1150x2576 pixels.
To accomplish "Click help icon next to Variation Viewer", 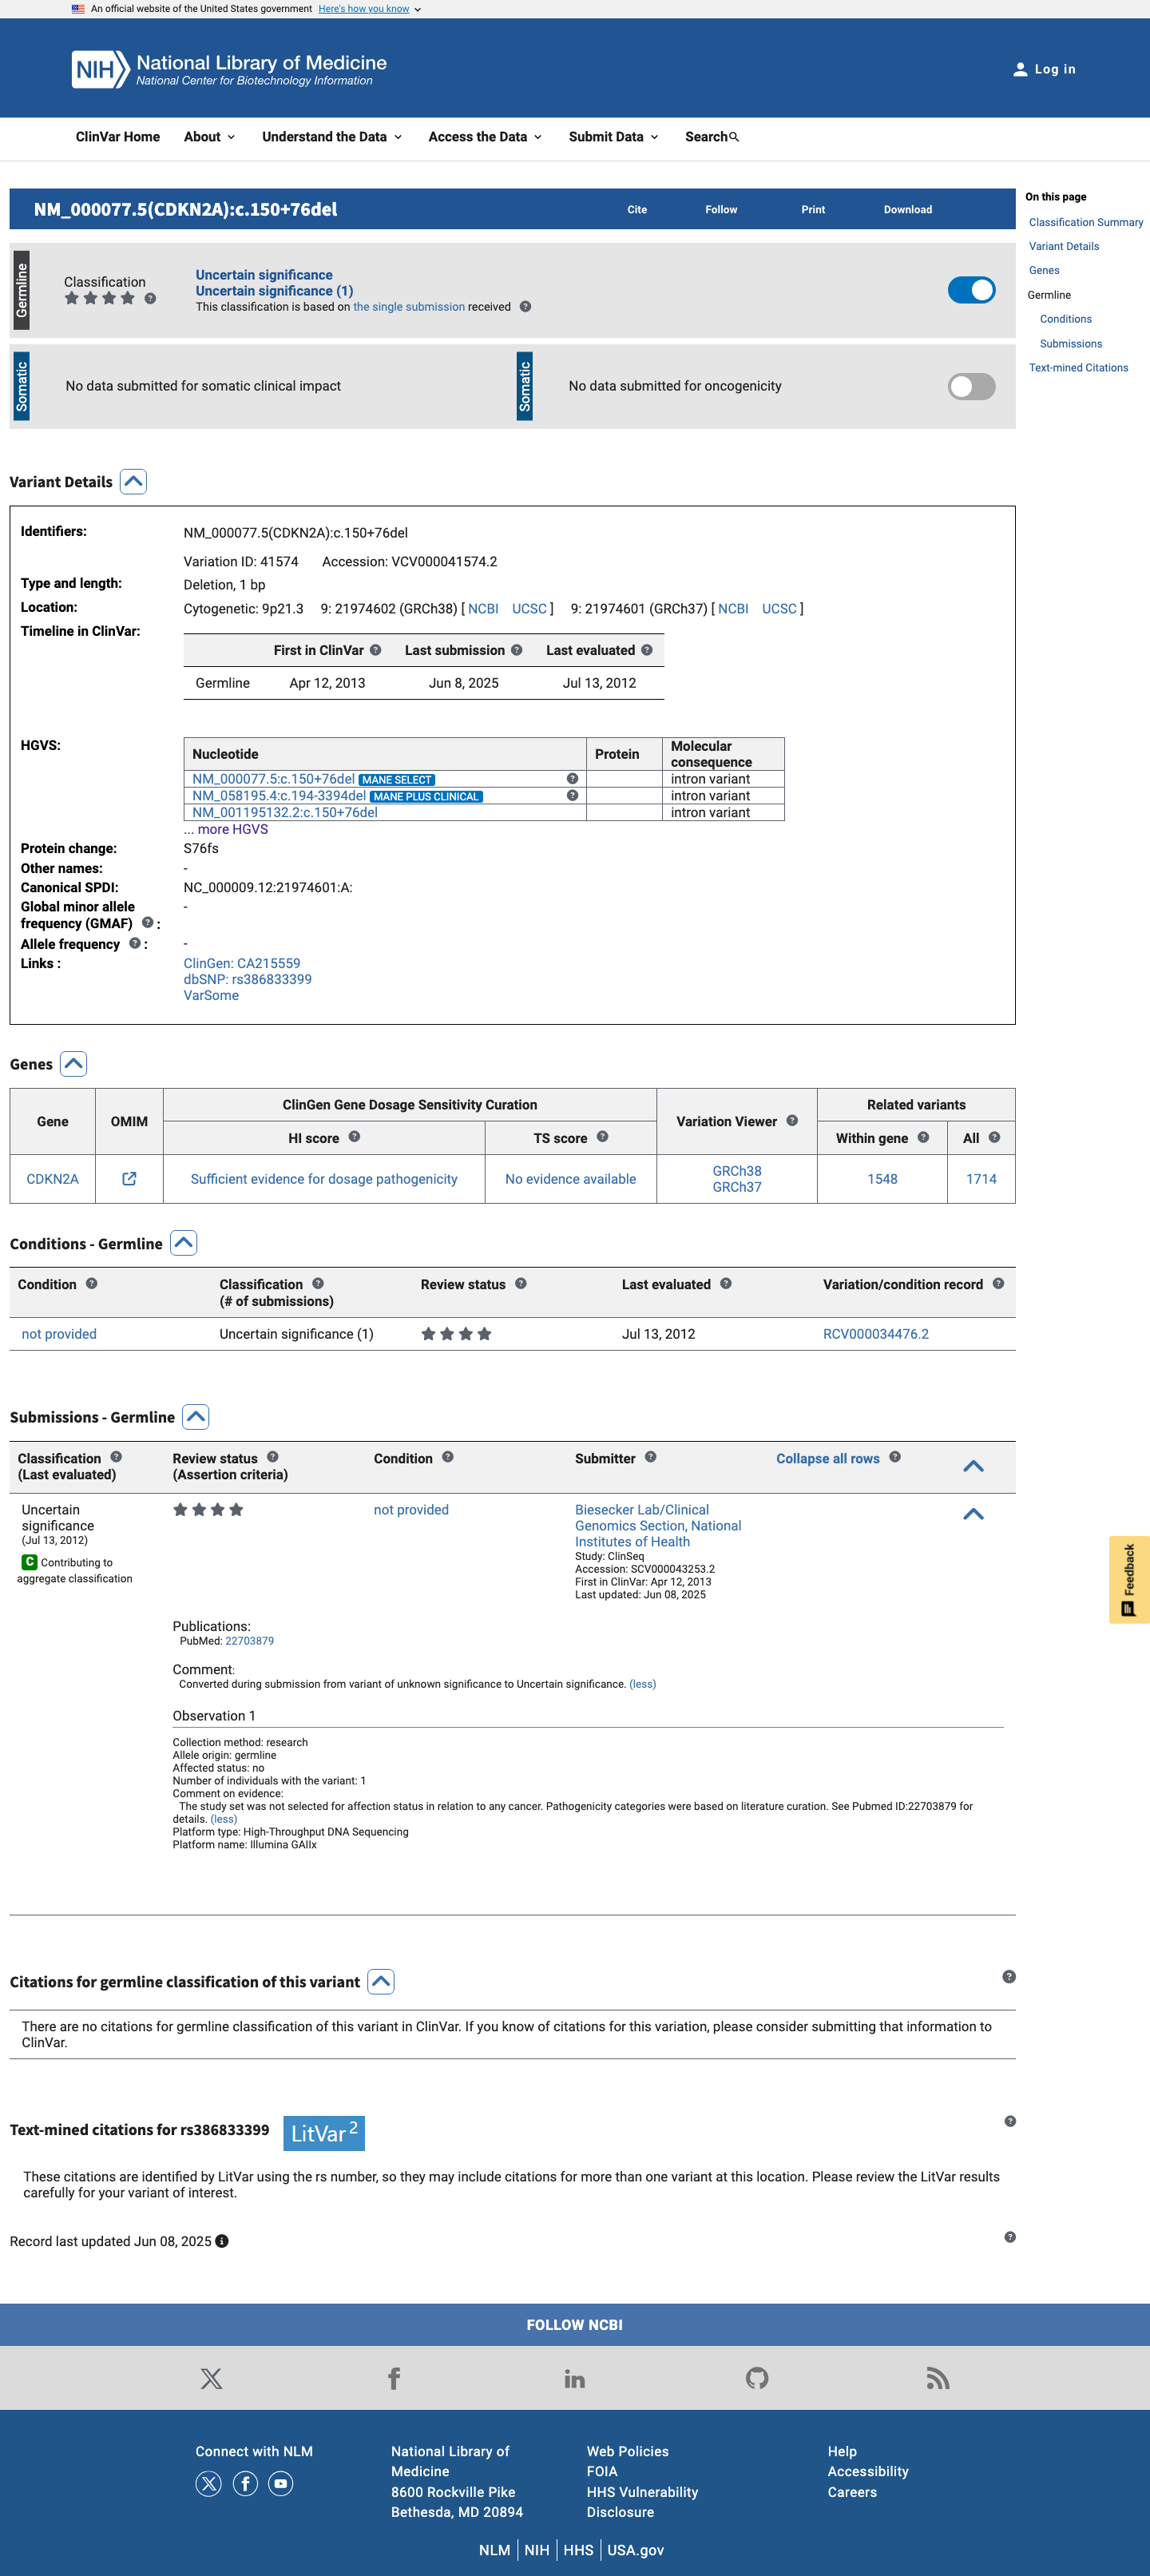I will [x=792, y=1121].
